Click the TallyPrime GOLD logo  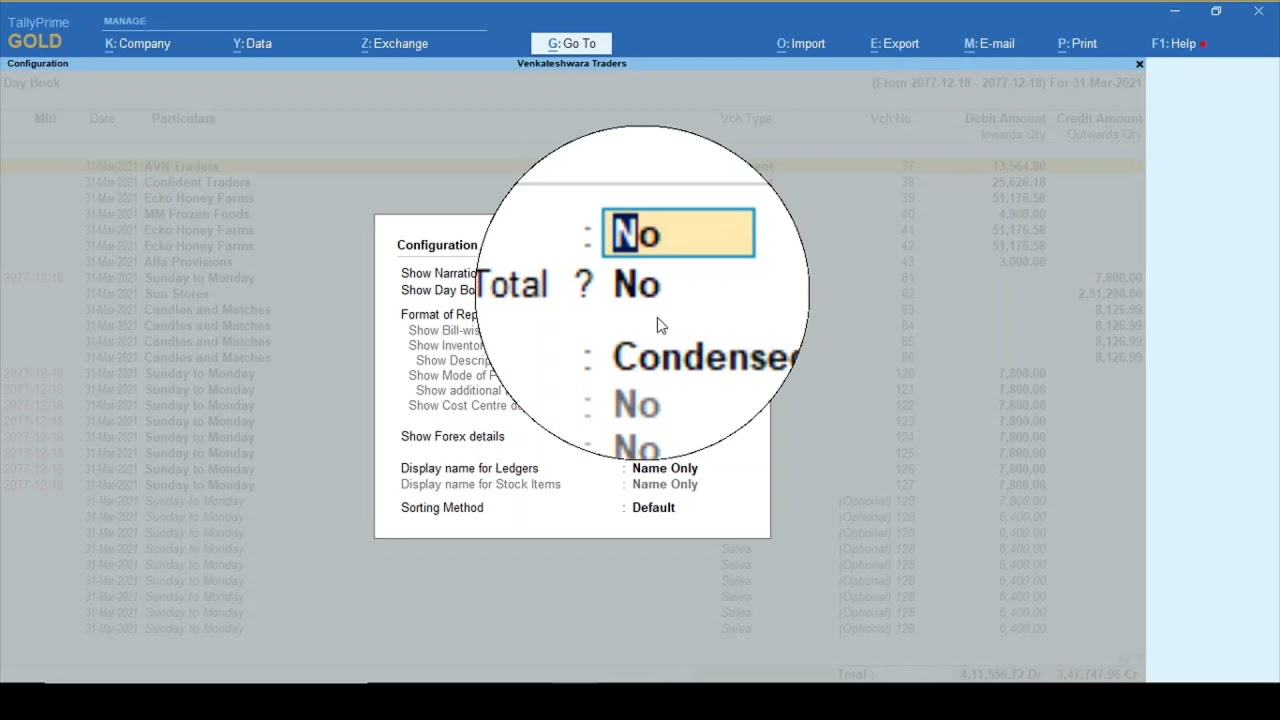pyautogui.click(x=38, y=33)
